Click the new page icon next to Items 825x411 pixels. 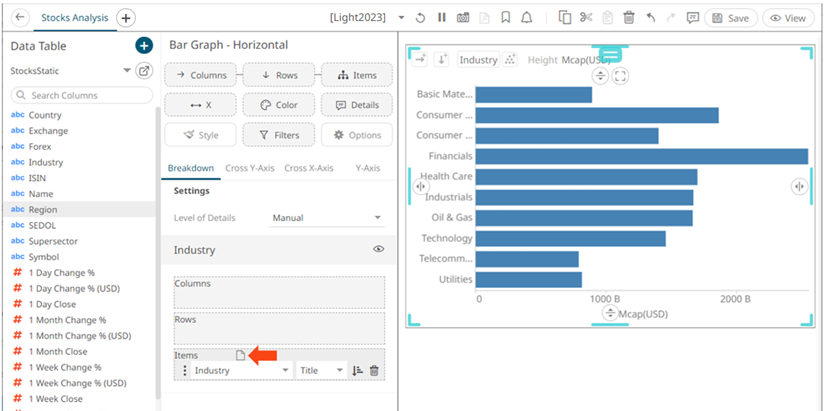pos(240,356)
